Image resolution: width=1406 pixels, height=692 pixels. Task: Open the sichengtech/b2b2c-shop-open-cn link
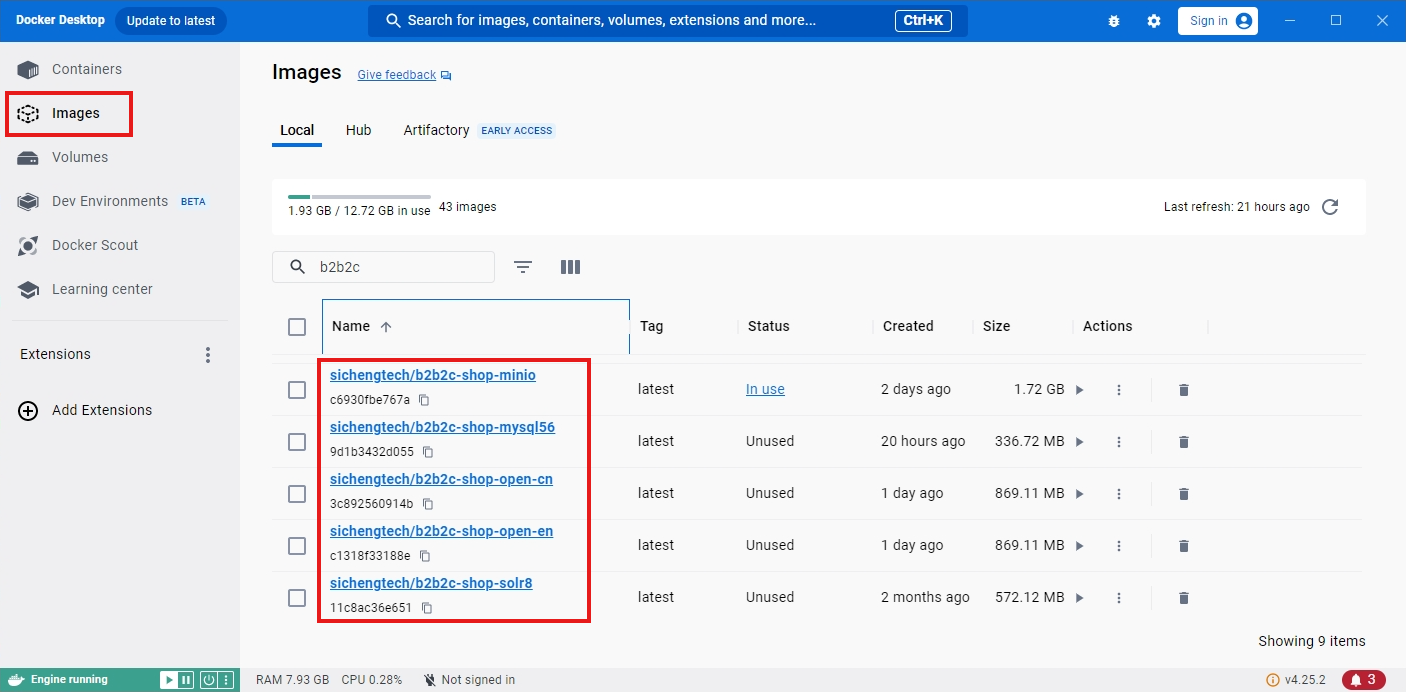441,479
